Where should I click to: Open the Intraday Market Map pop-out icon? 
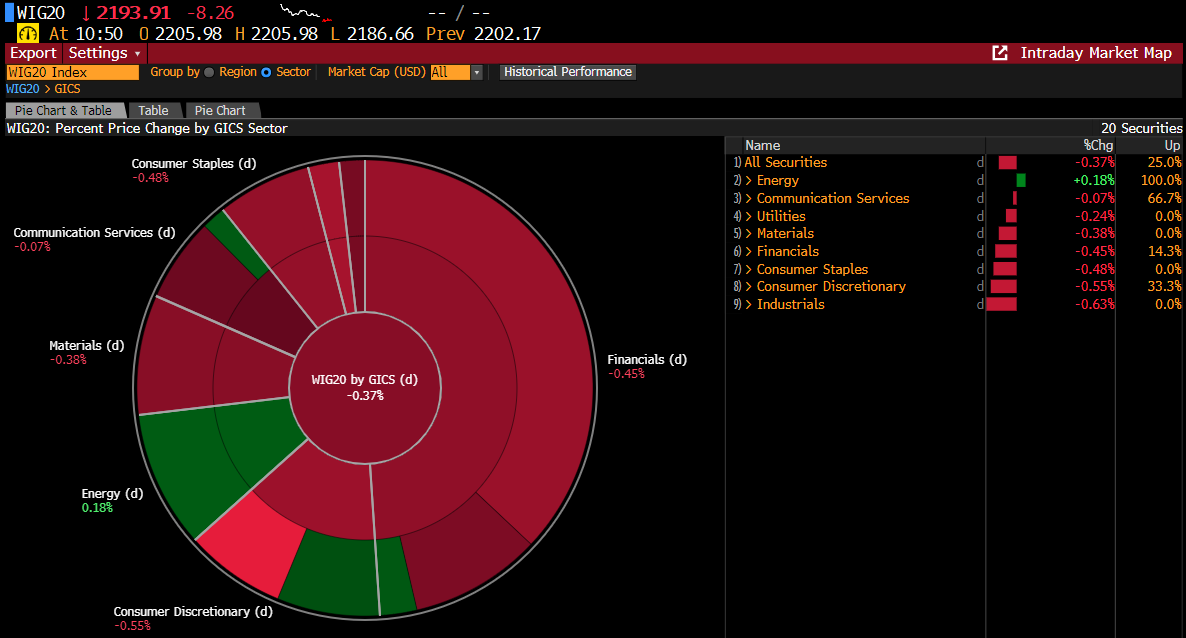point(1000,53)
